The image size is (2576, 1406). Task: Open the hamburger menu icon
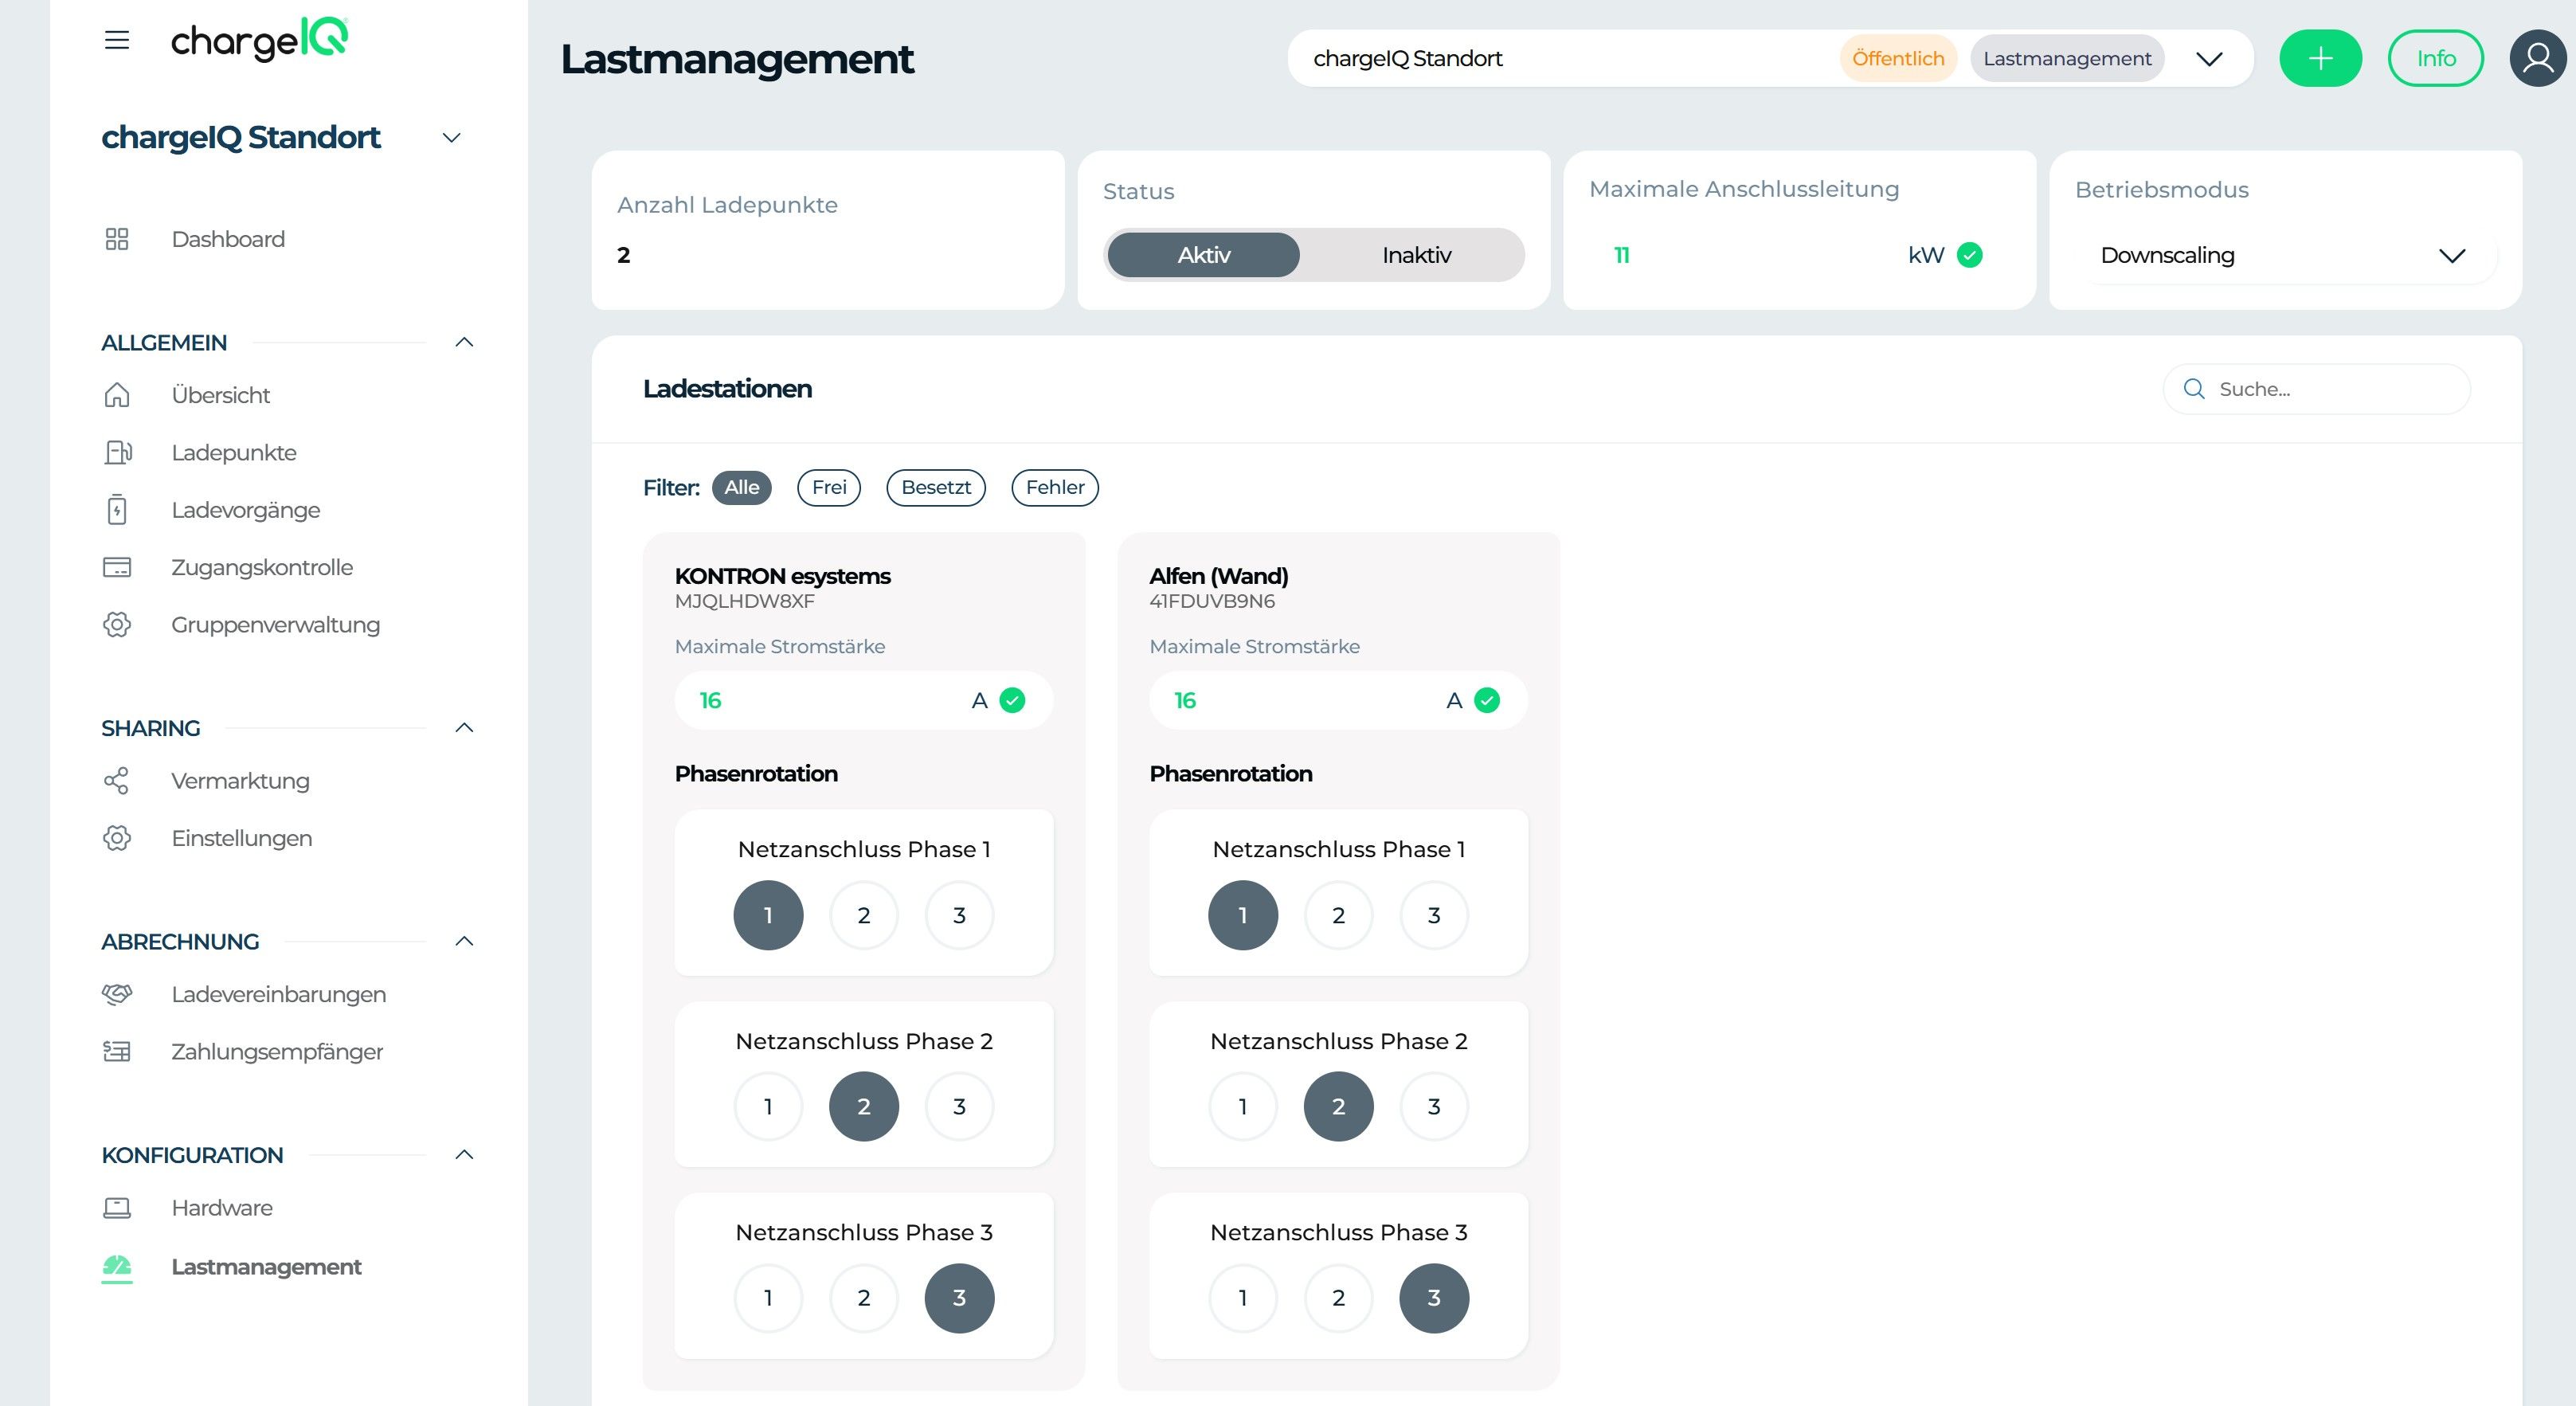117,40
